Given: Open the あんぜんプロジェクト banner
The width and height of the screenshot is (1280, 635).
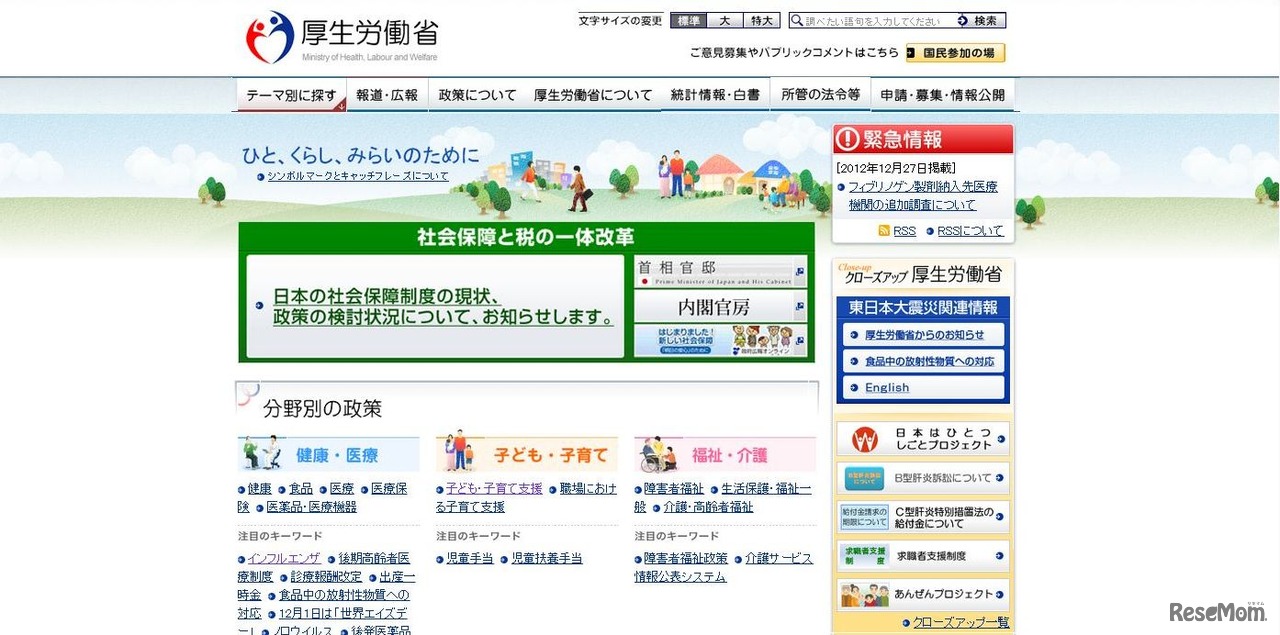Looking at the screenshot, I should tap(923, 594).
